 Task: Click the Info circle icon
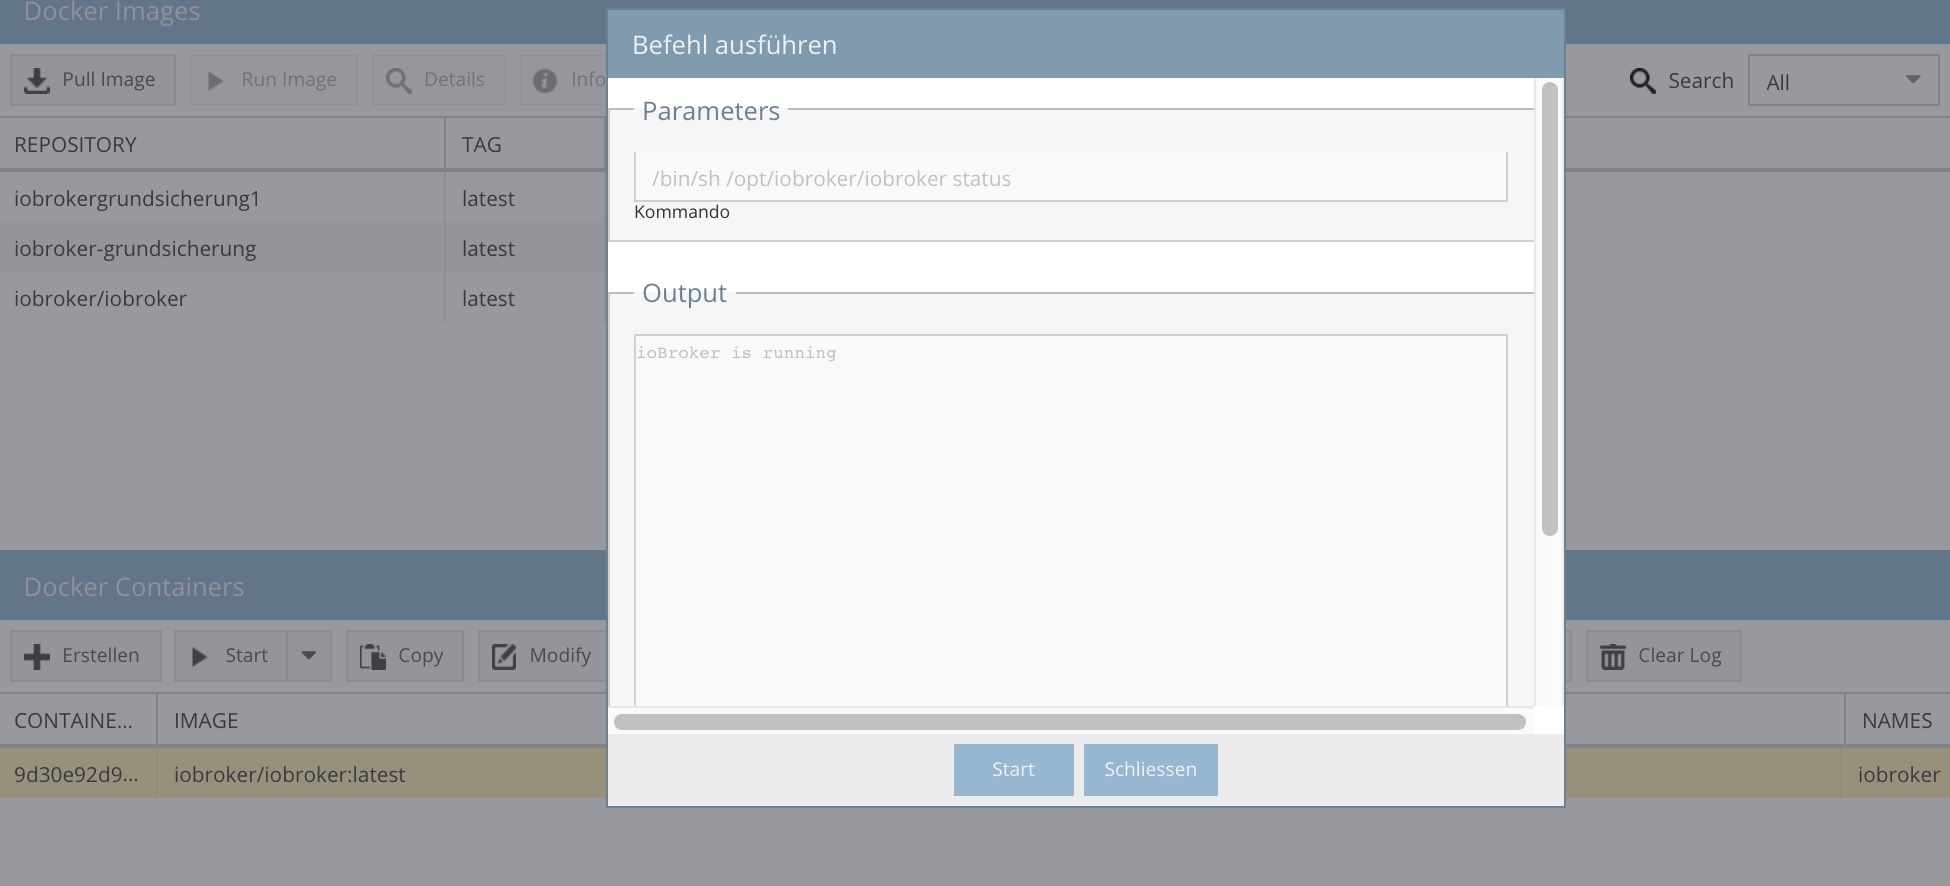tap(545, 81)
